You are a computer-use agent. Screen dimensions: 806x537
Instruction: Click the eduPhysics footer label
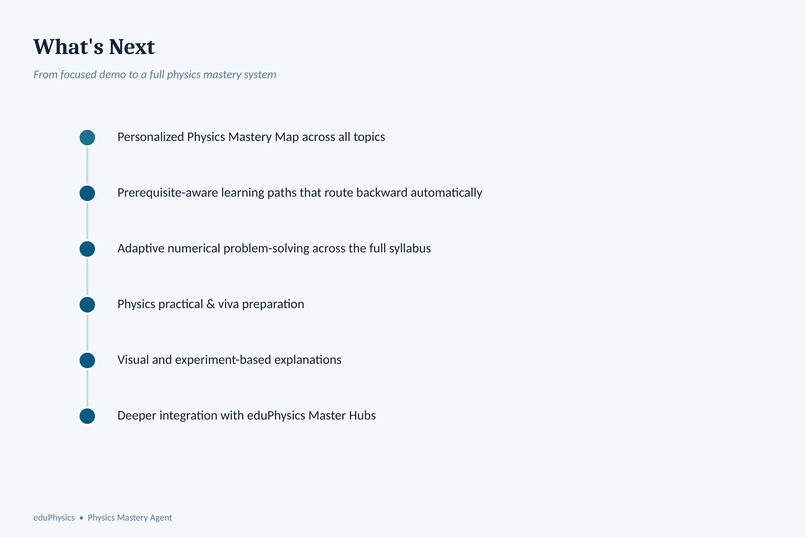click(x=54, y=517)
